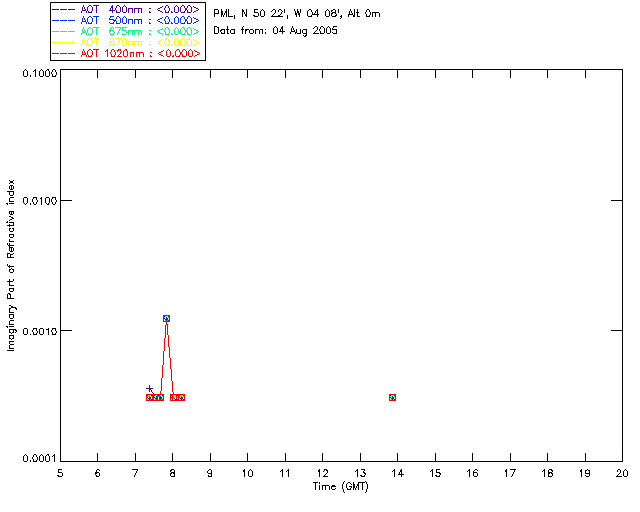
Task: Click the peak data point near 8 GMT
Action: (x=166, y=318)
